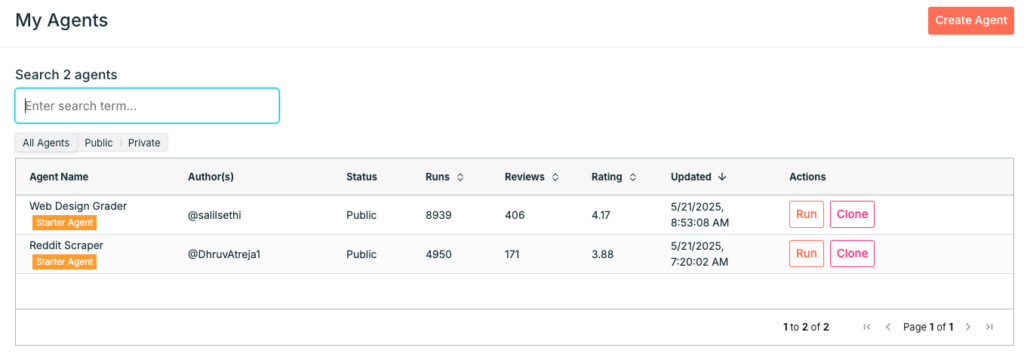Select author @DhruvAtreja1
This screenshot has height=360, width=1024.
coord(224,254)
